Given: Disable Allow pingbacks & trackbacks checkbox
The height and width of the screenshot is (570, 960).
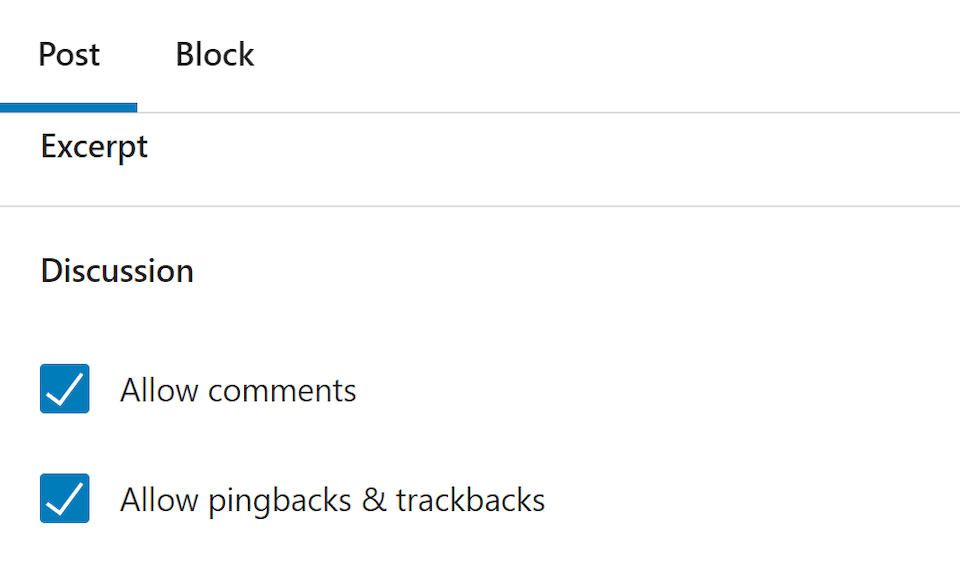Looking at the screenshot, I should pyautogui.click(x=65, y=498).
